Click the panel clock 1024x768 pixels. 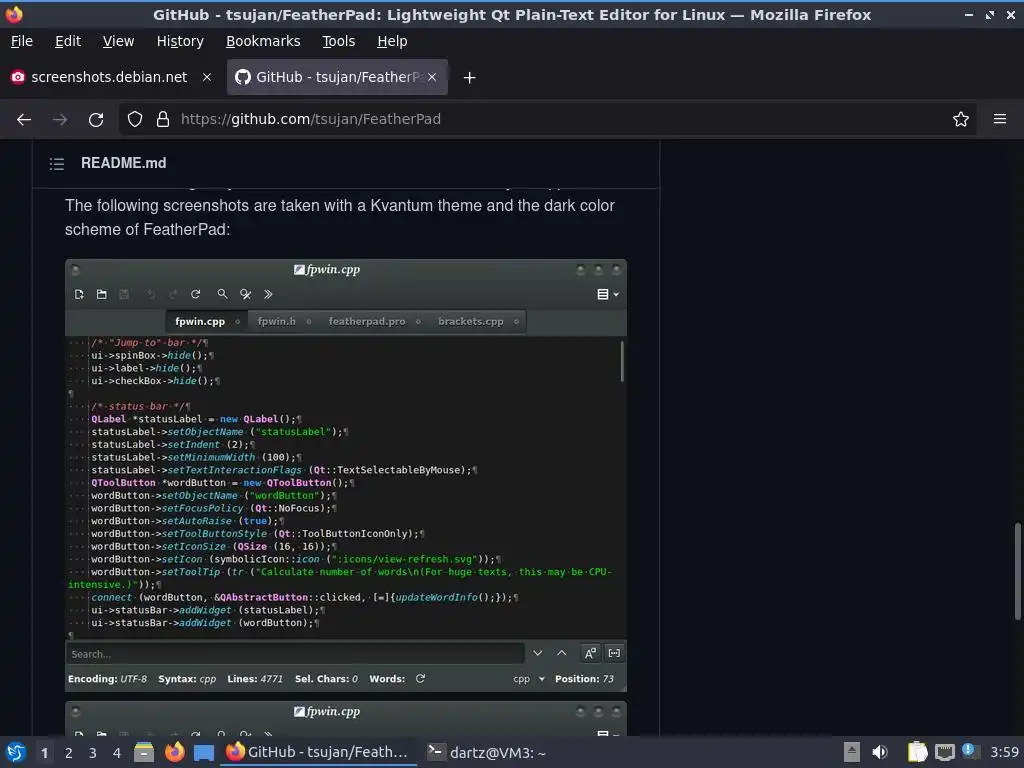[x=1004, y=752]
